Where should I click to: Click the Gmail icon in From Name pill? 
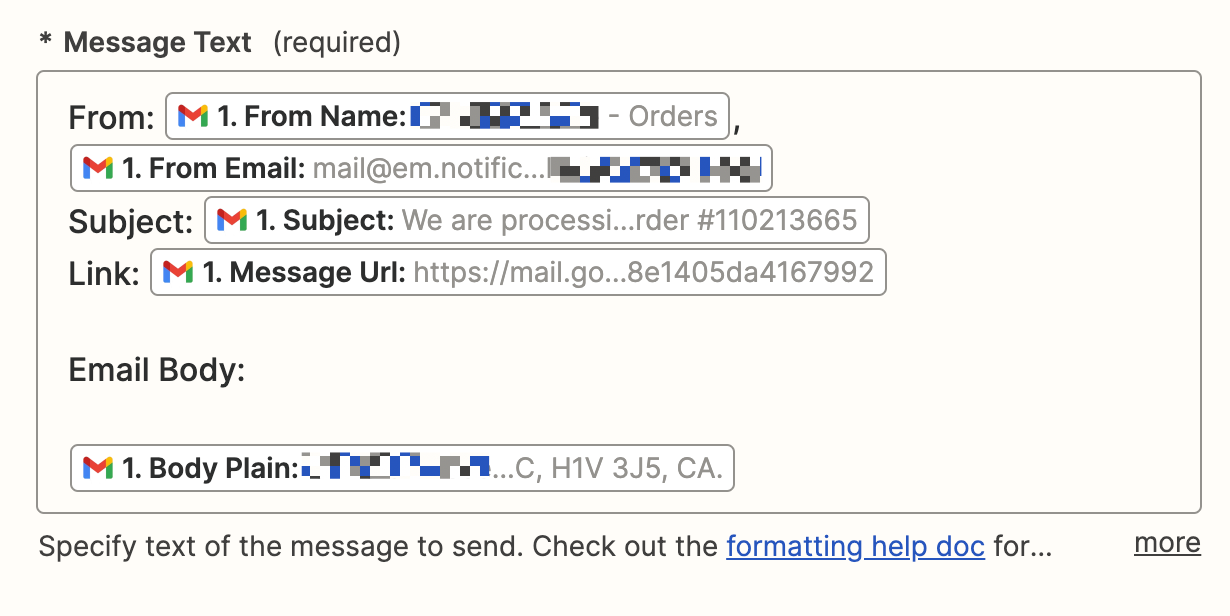(x=194, y=116)
